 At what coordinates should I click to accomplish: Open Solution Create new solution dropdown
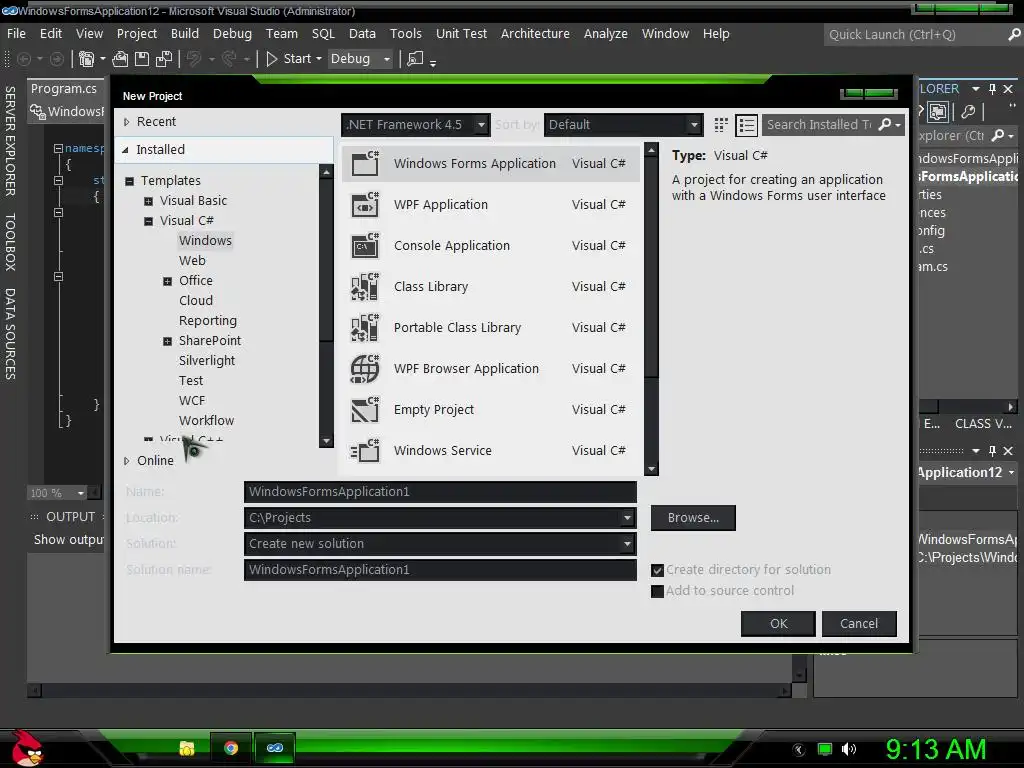tap(627, 543)
